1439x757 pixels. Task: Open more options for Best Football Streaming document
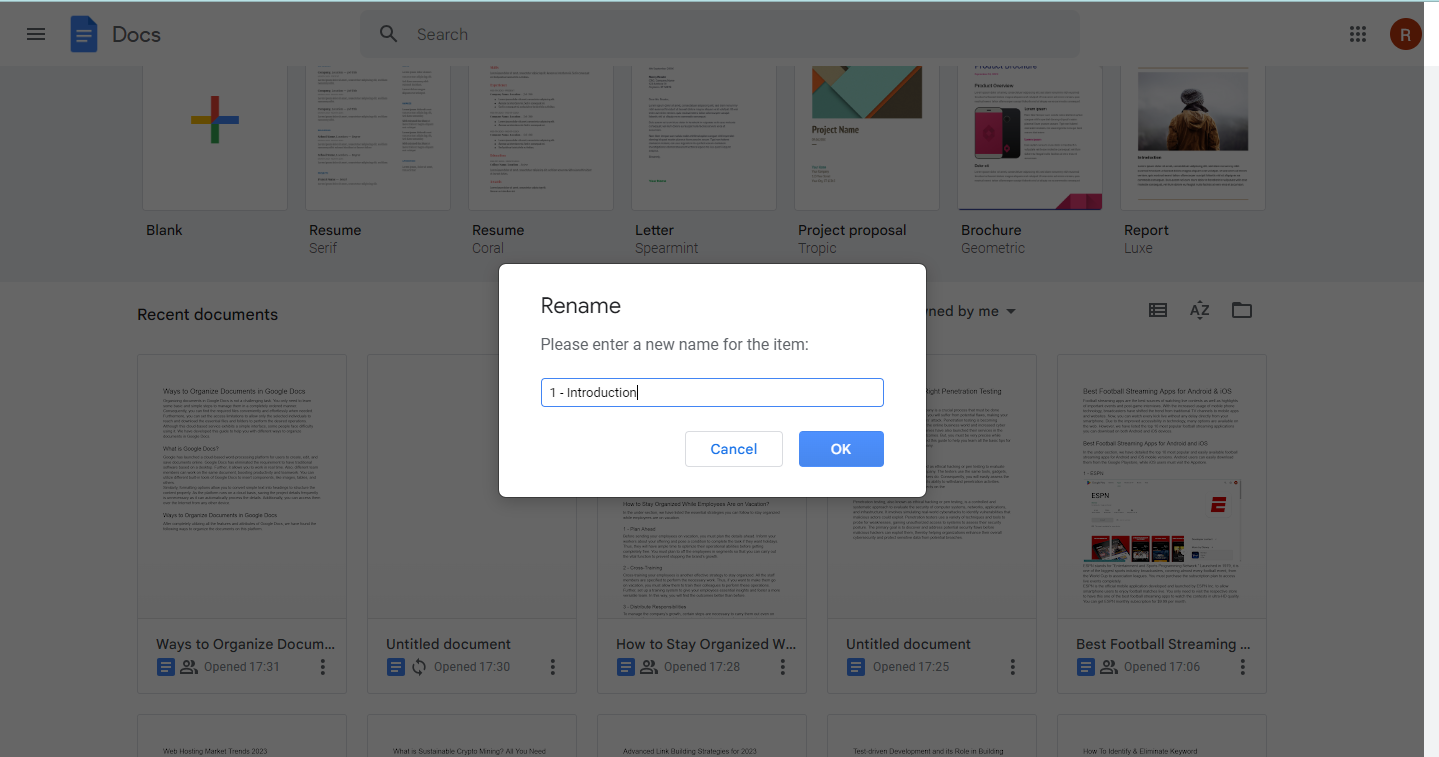1243,667
